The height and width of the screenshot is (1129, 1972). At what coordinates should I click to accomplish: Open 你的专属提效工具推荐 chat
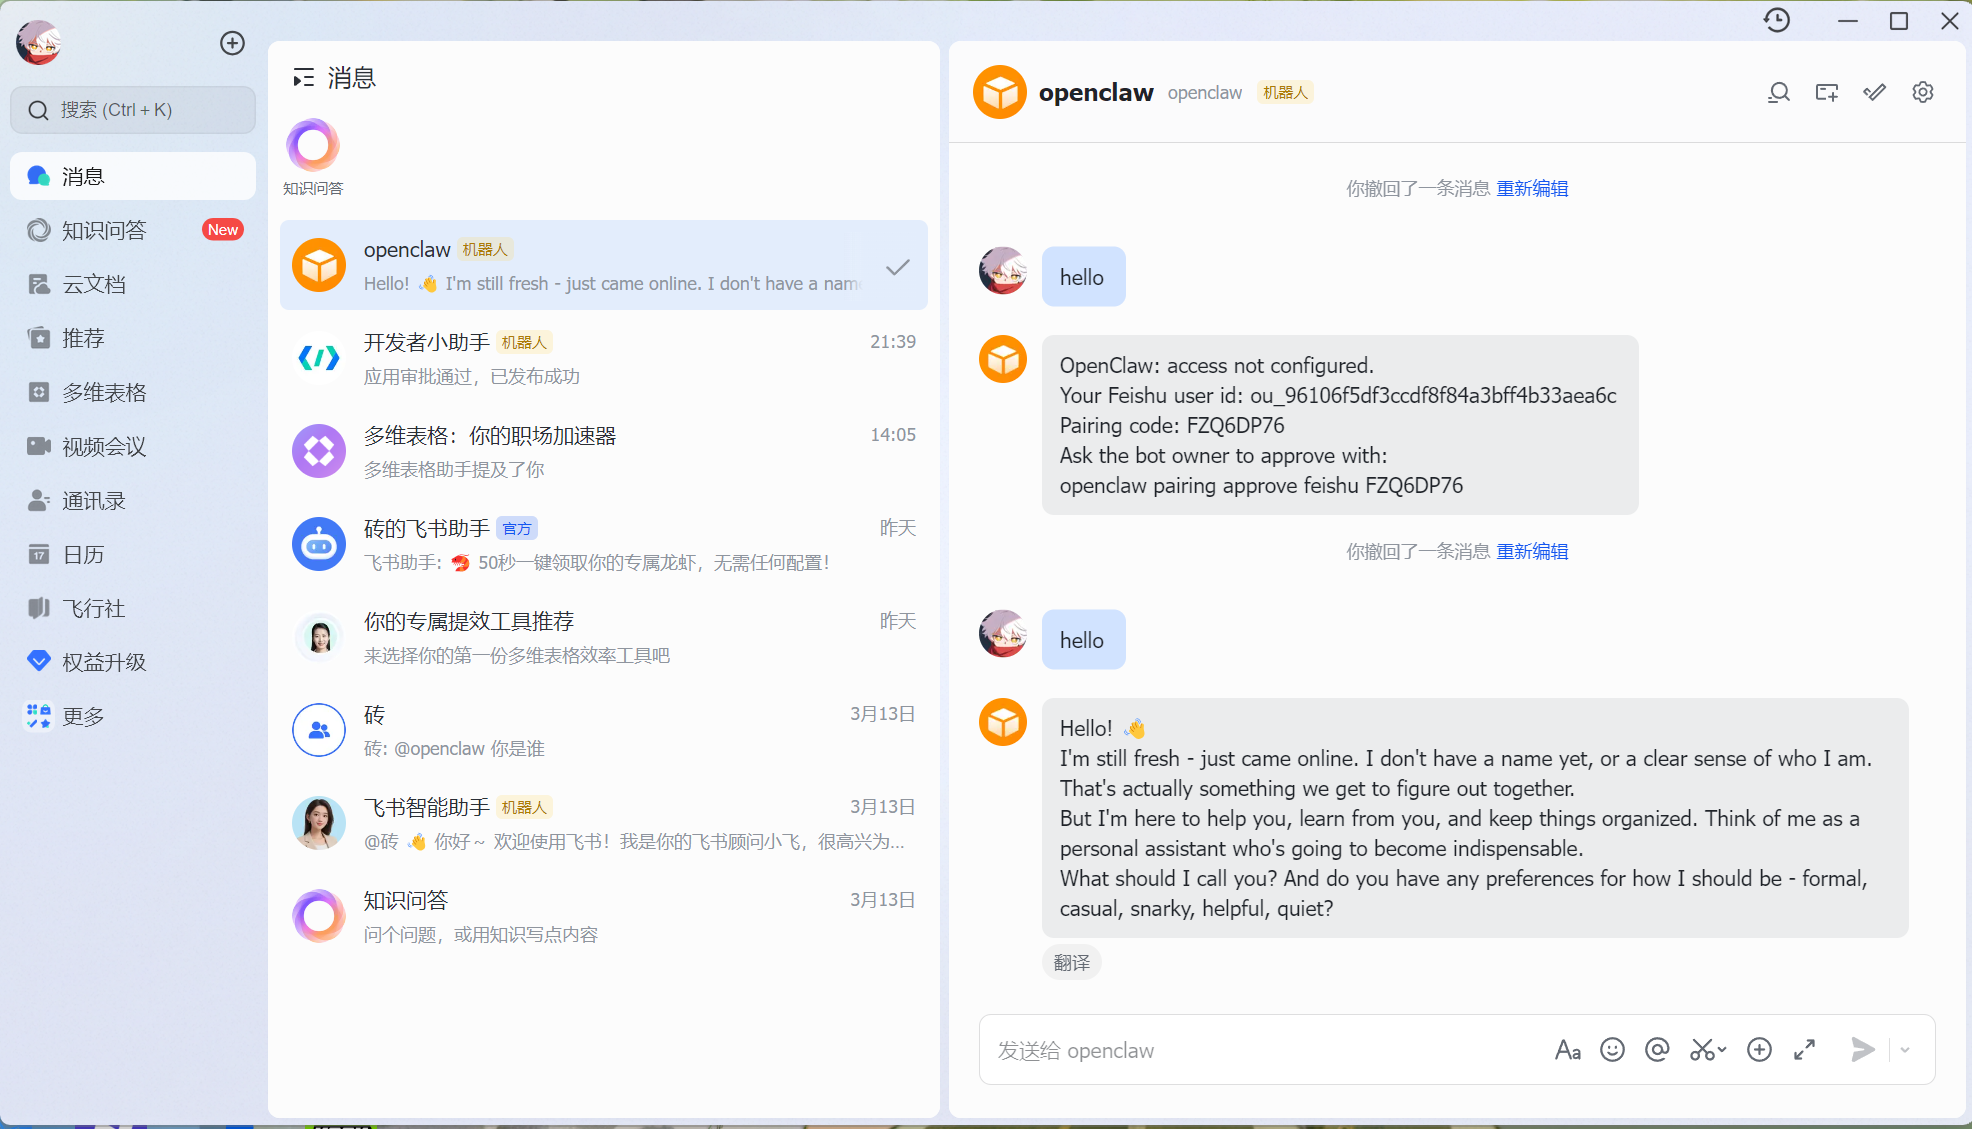coord(604,637)
